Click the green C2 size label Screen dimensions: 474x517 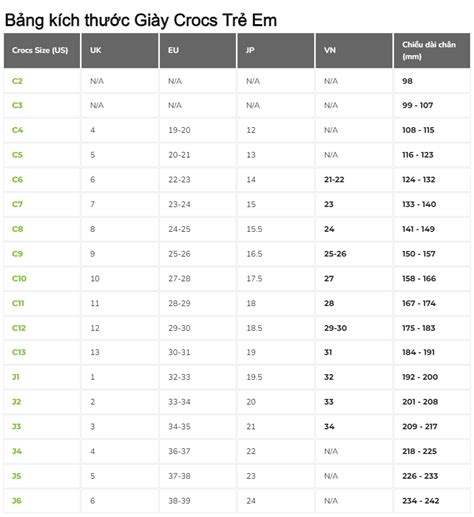pos(17,81)
